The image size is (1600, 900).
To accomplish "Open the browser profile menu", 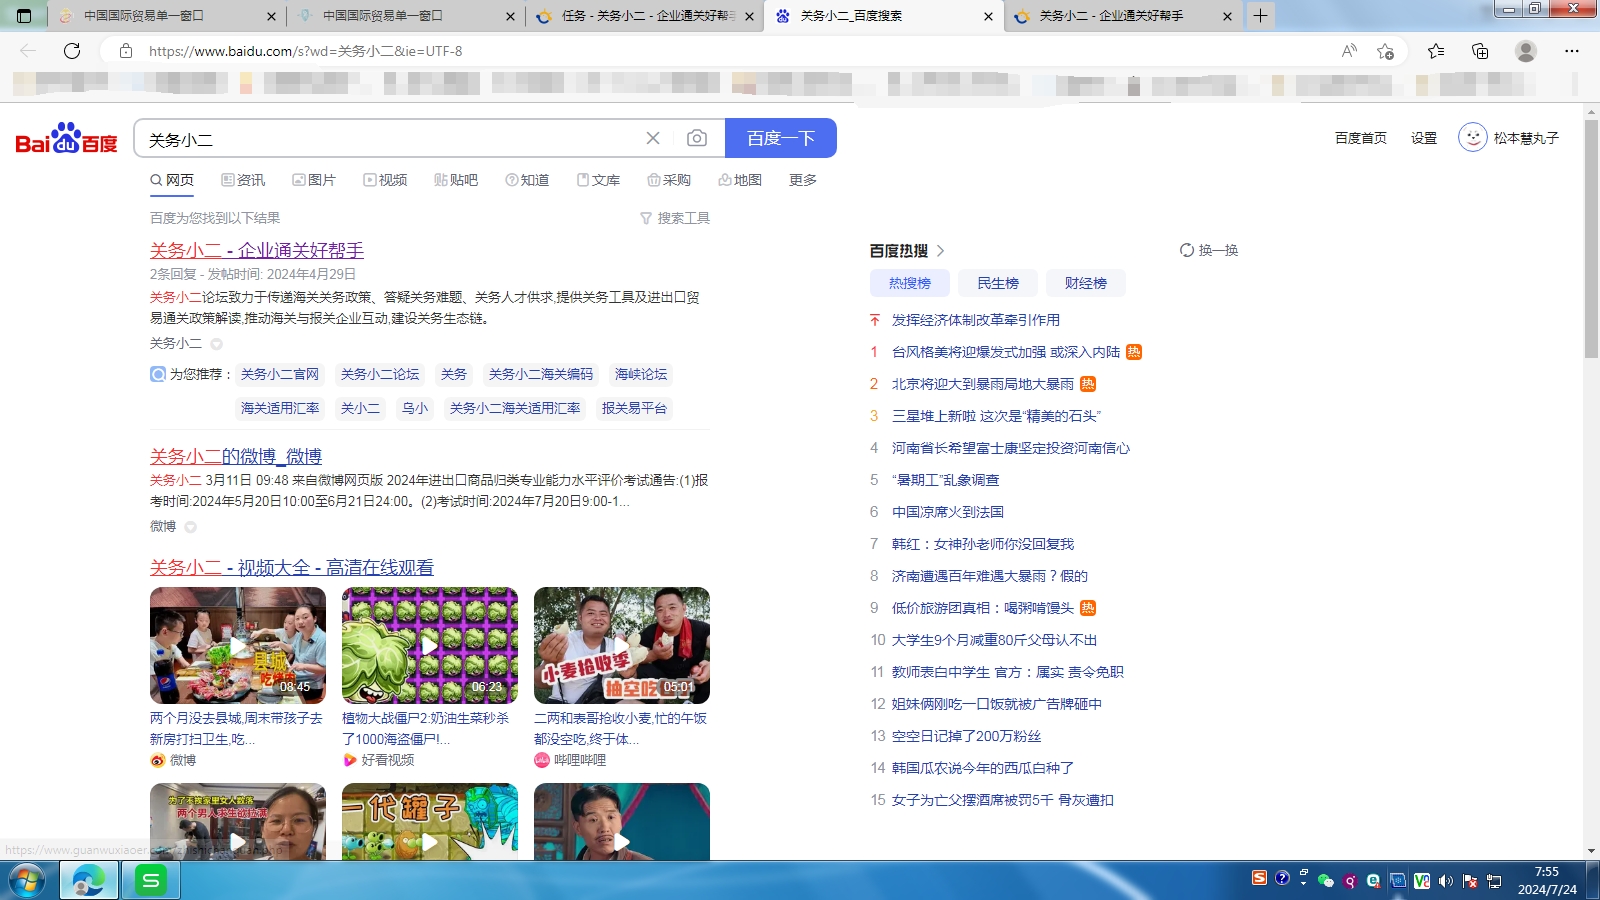I will pyautogui.click(x=1526, y=51).
